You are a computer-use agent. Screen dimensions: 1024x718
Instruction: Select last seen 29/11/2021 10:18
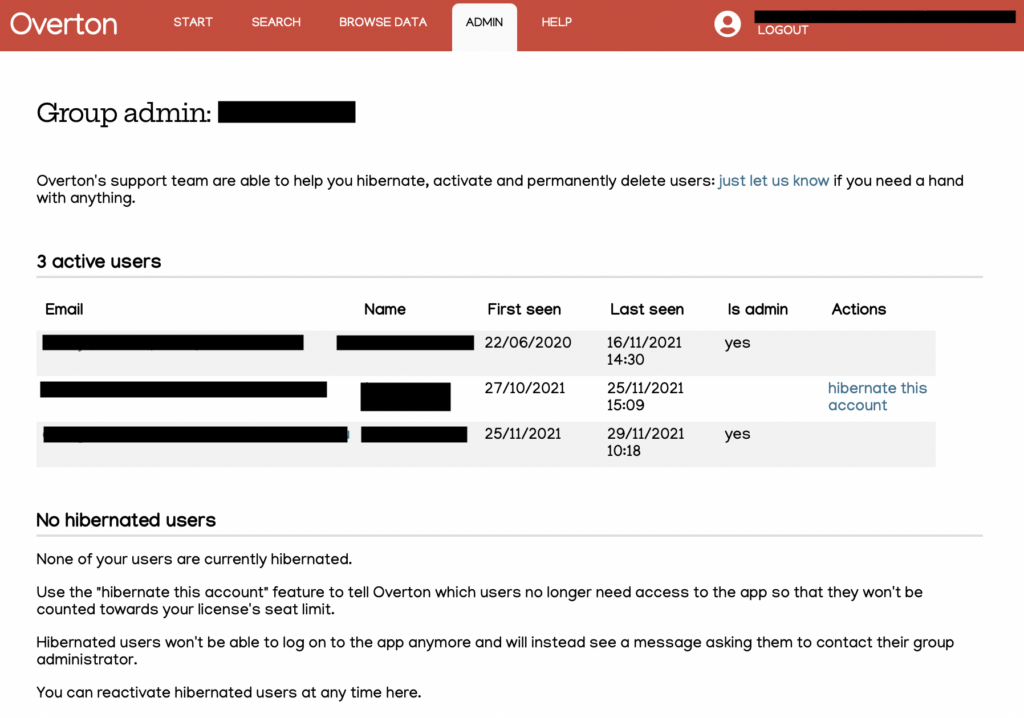pyautogui.click(x=645, y=442)
